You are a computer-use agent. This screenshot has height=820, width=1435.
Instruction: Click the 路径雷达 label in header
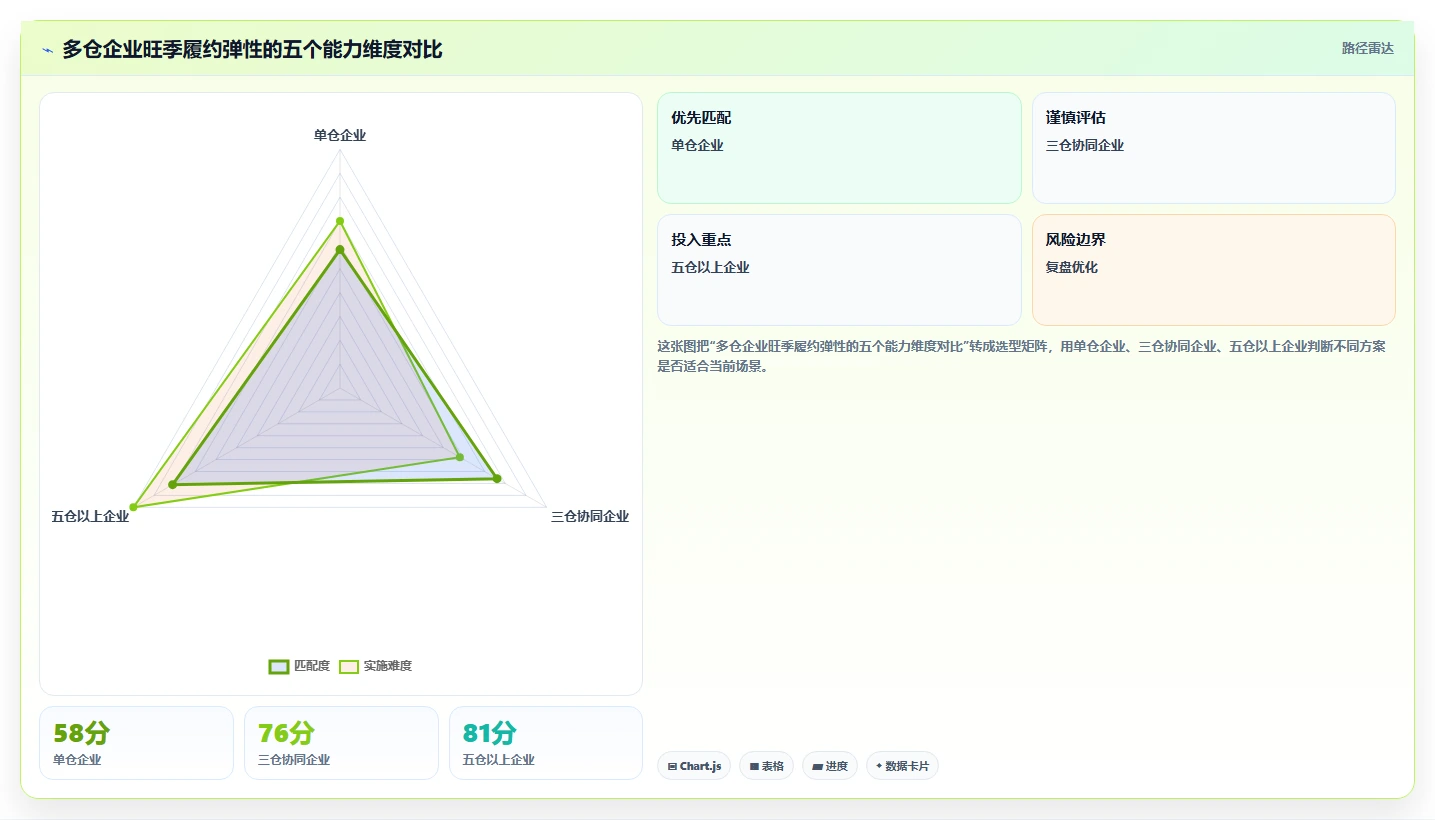[1367, 48]
